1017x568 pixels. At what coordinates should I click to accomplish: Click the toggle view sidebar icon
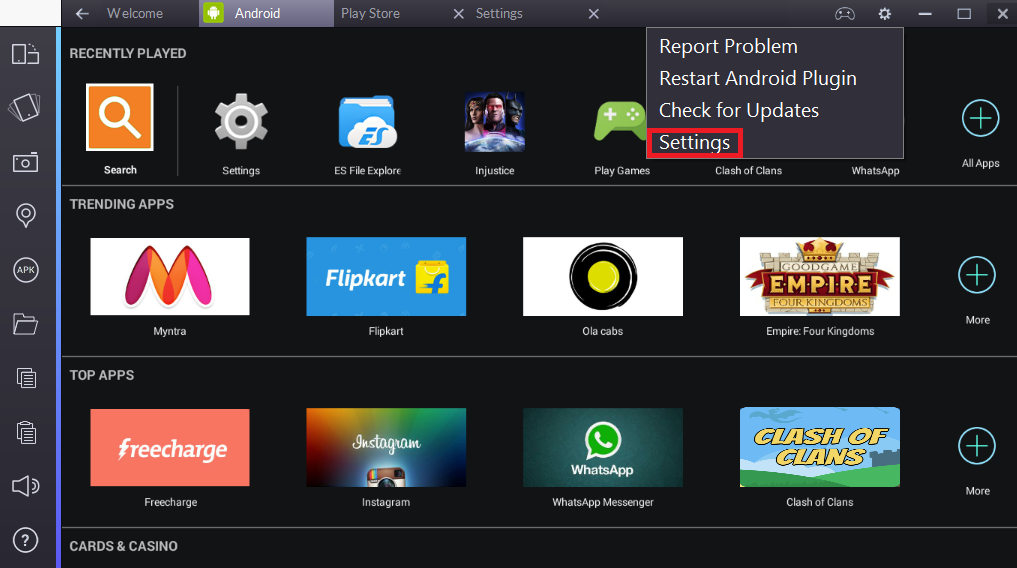pyautogui.click(x=25, y=54)
